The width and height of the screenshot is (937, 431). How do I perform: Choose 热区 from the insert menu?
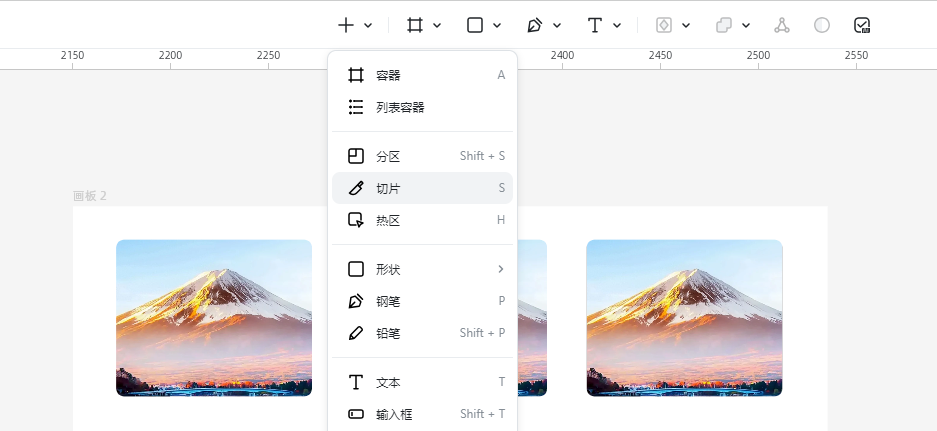pos(422,221)
